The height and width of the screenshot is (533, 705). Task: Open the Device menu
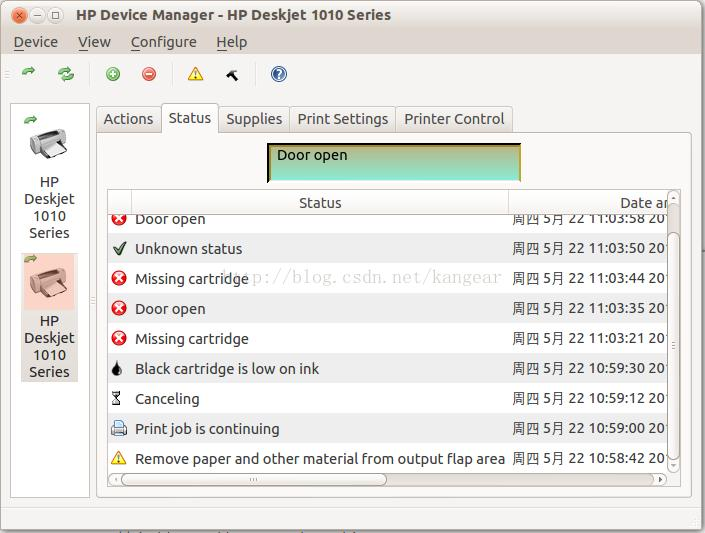coord(35,42)
